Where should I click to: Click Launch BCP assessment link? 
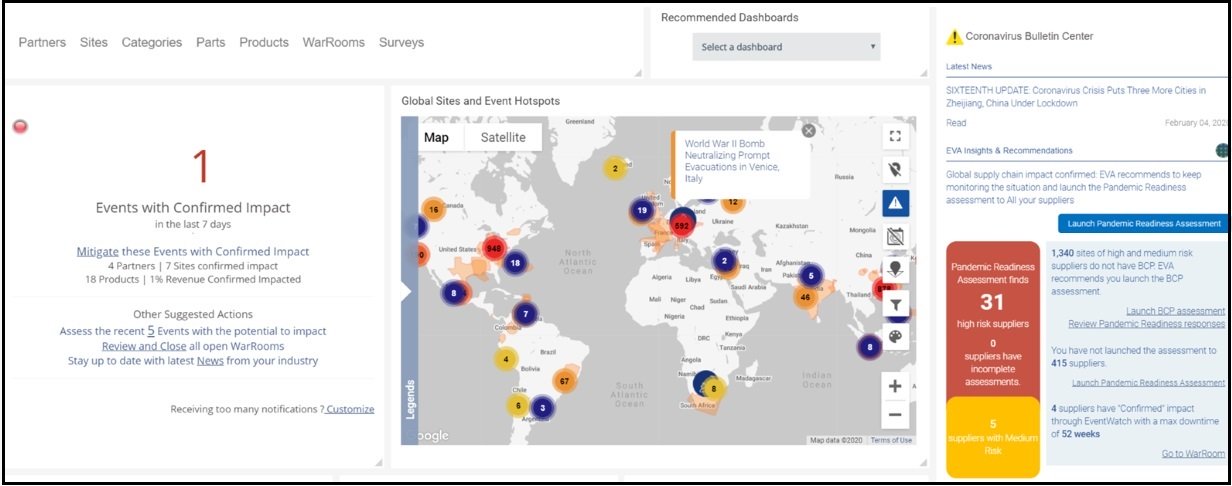point(1175,311)
